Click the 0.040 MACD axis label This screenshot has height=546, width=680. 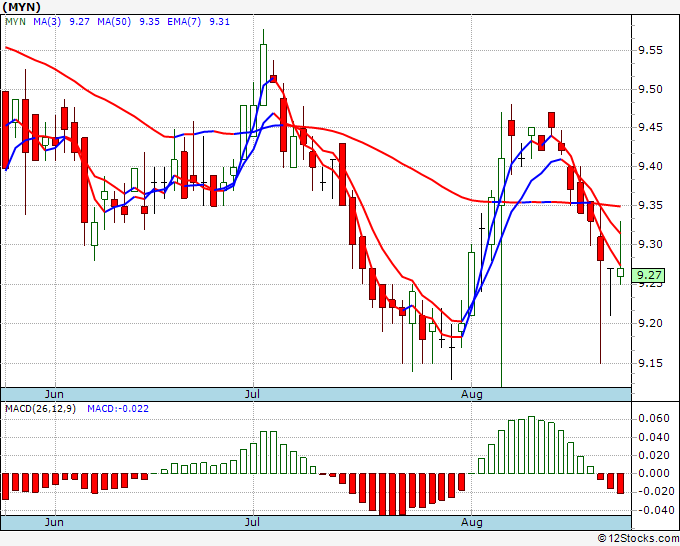coord(654,437)
